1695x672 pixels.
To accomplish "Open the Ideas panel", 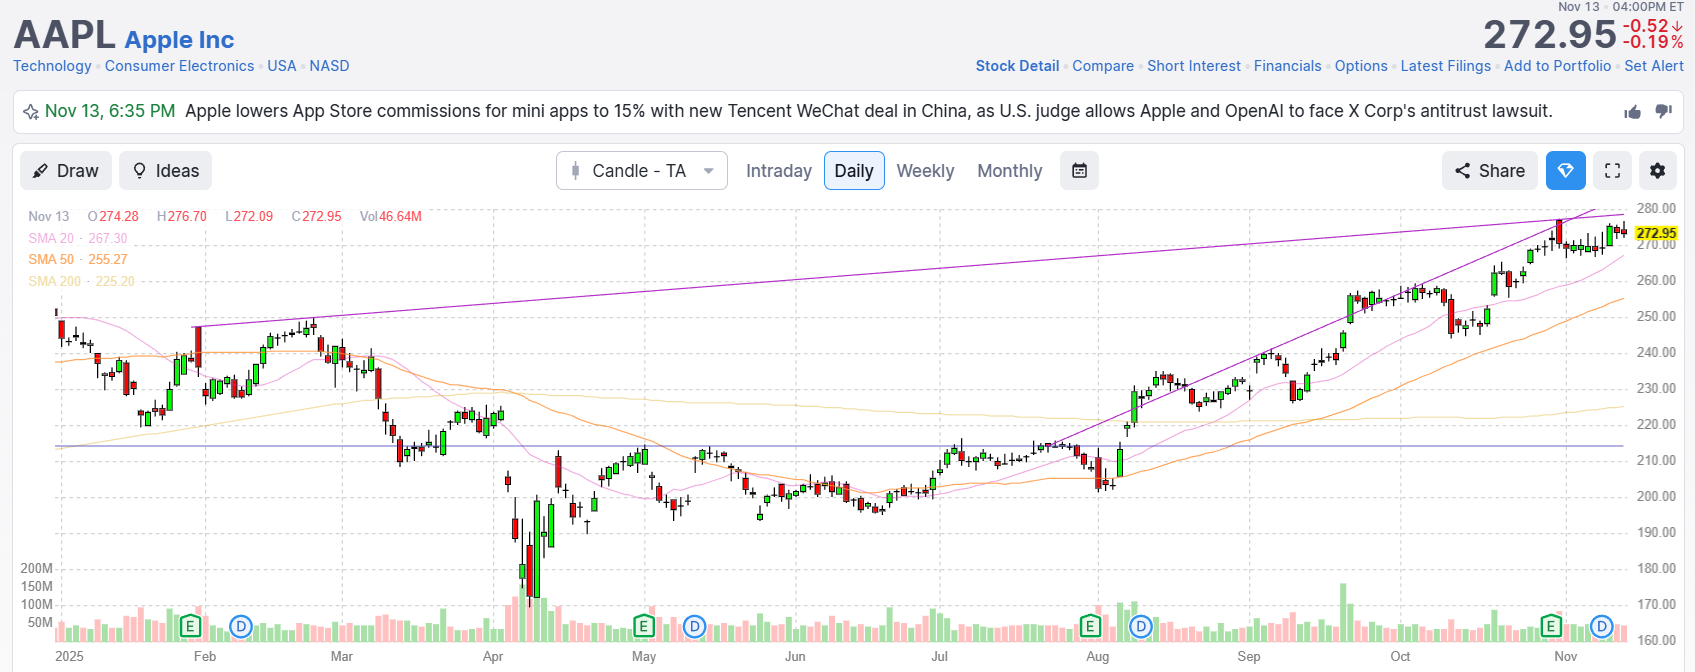I will (x=165, y=171).
